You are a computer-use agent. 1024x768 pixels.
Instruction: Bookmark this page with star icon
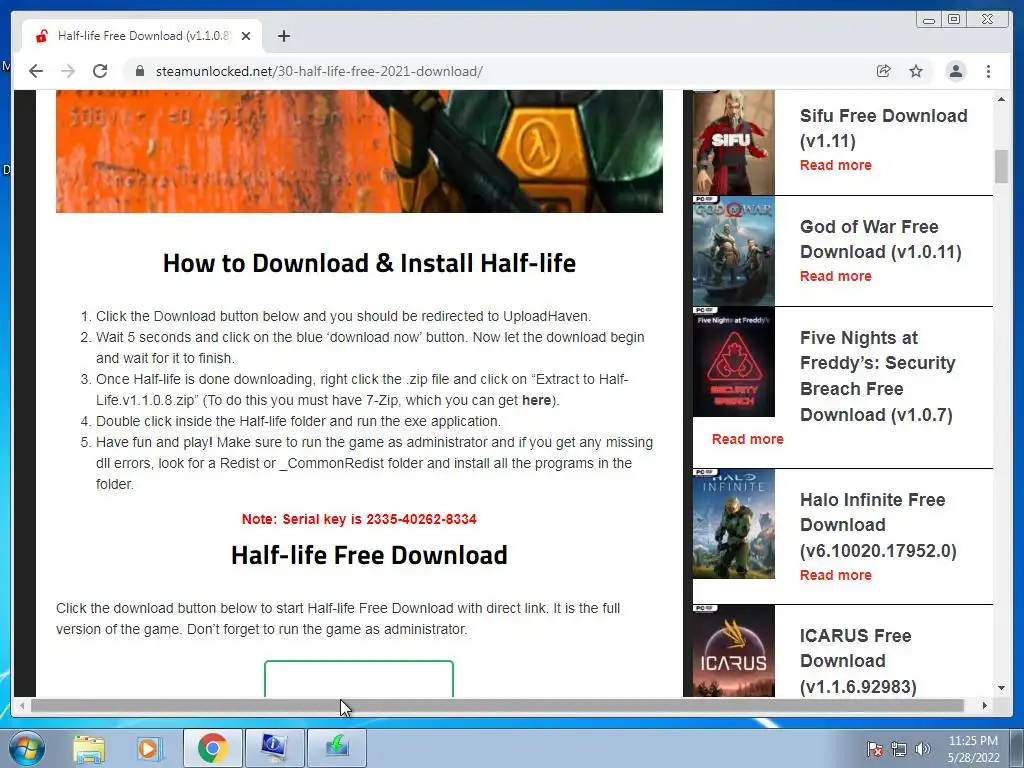916,71
